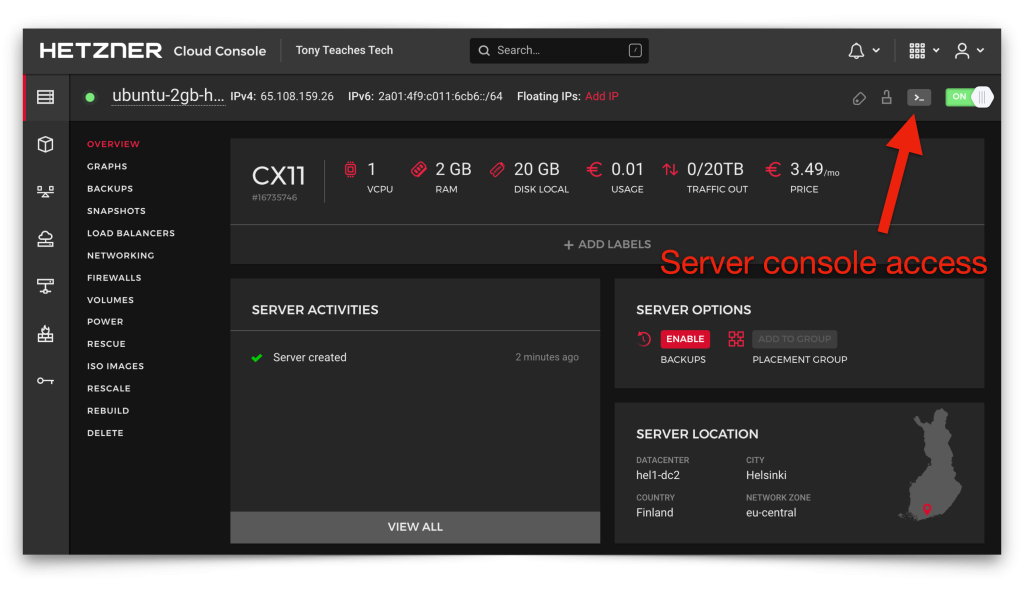The width and height of the screenshot is (1024, 598).
Task: Open the user account icon
Action: [x=962, y=50]
